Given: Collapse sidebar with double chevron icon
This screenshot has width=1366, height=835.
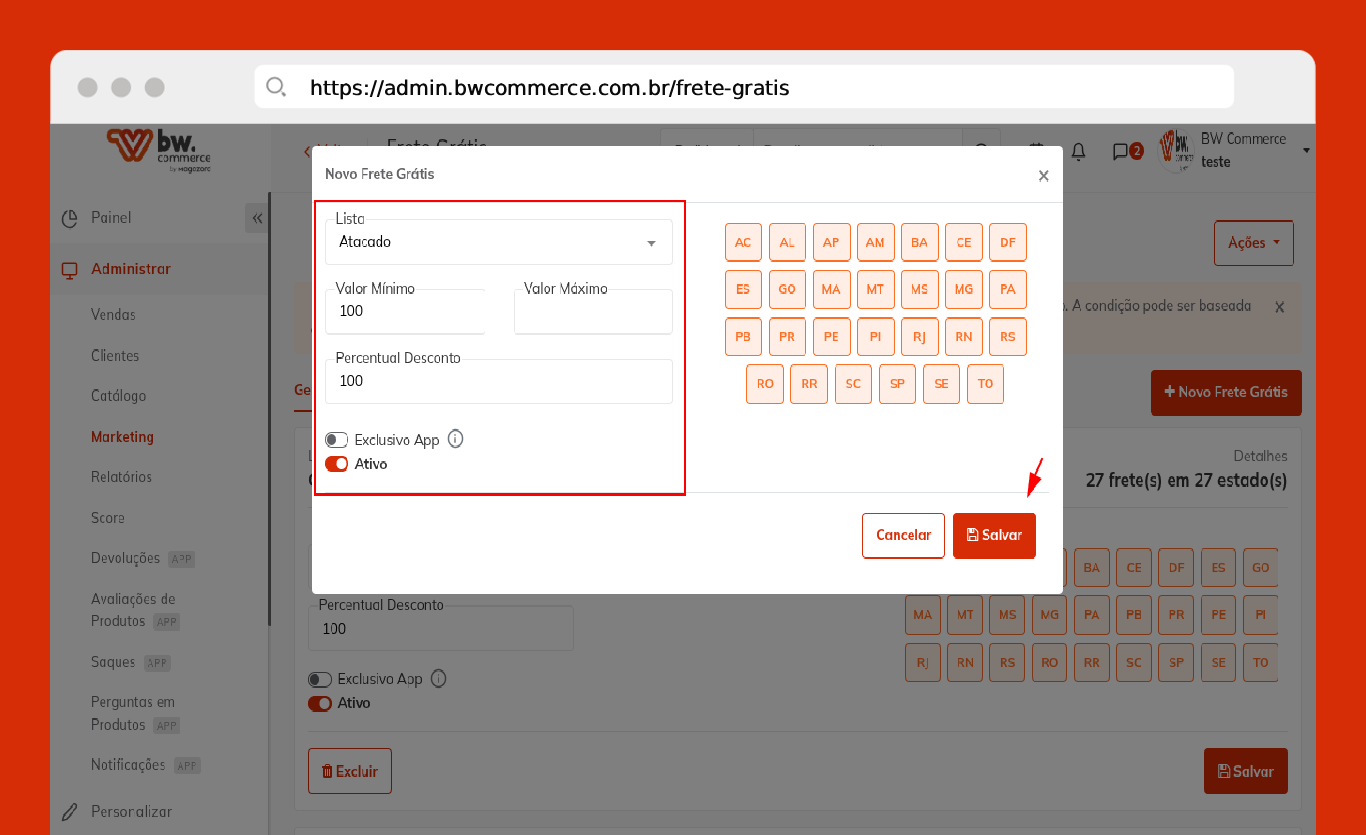Looking at the screenshot, I should coord(257,218).
